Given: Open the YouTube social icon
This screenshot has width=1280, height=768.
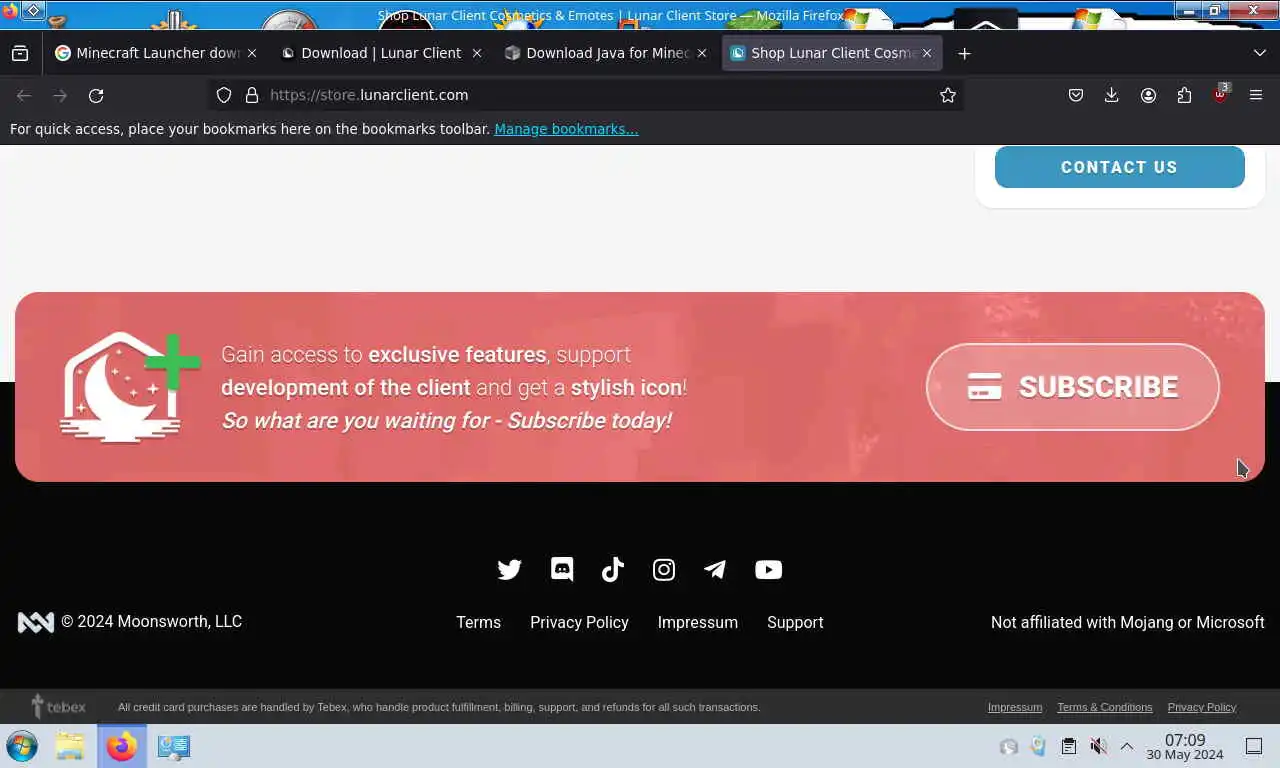Looking at the screenshot, I should pyautogui.click(x=768, y=570).
